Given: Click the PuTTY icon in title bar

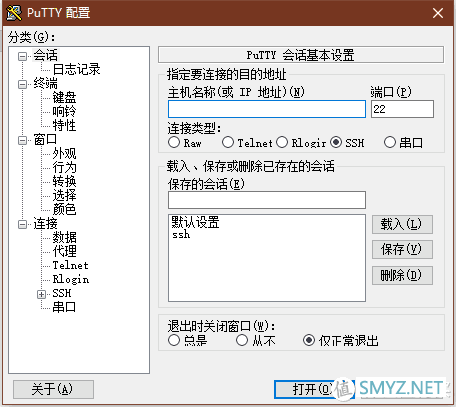Looking at the screenshot, I should 14,13.
